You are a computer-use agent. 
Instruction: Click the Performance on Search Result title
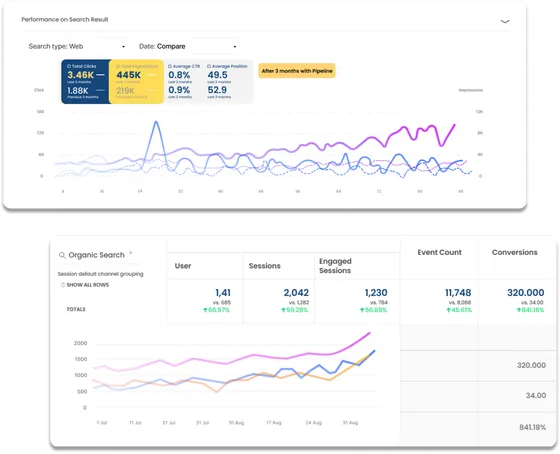(x=65, y=19)
